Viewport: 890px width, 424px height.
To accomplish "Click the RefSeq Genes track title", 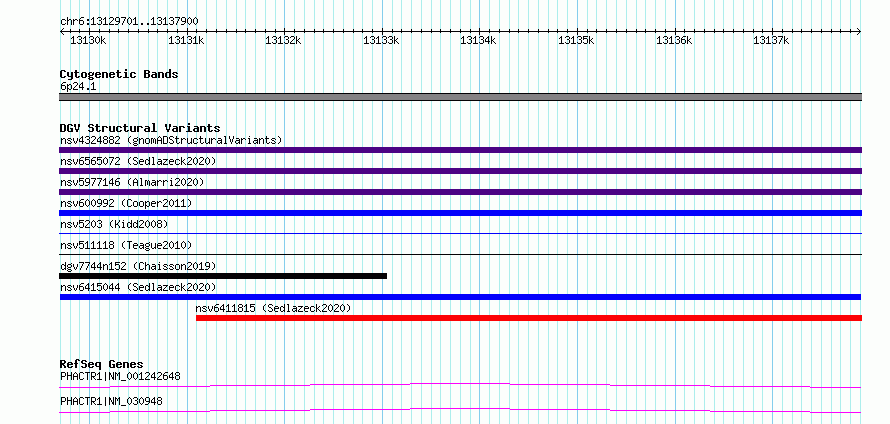I will coord(102,364).
